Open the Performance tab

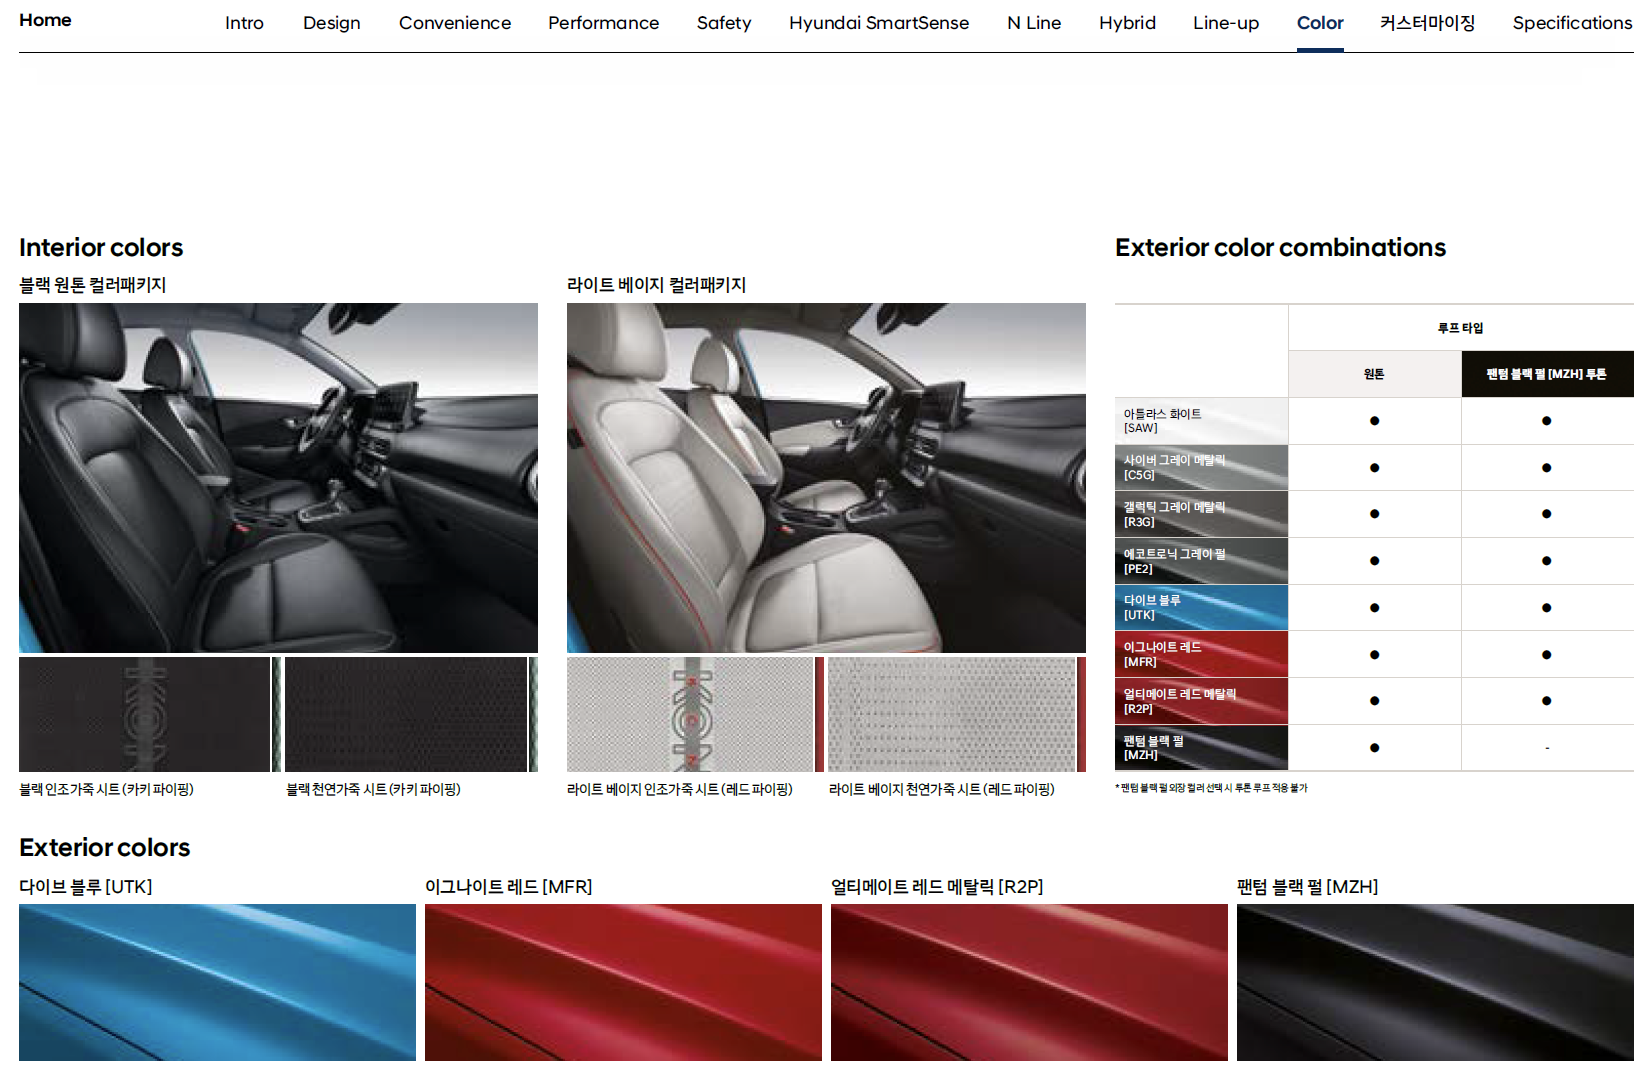point(603,23)
